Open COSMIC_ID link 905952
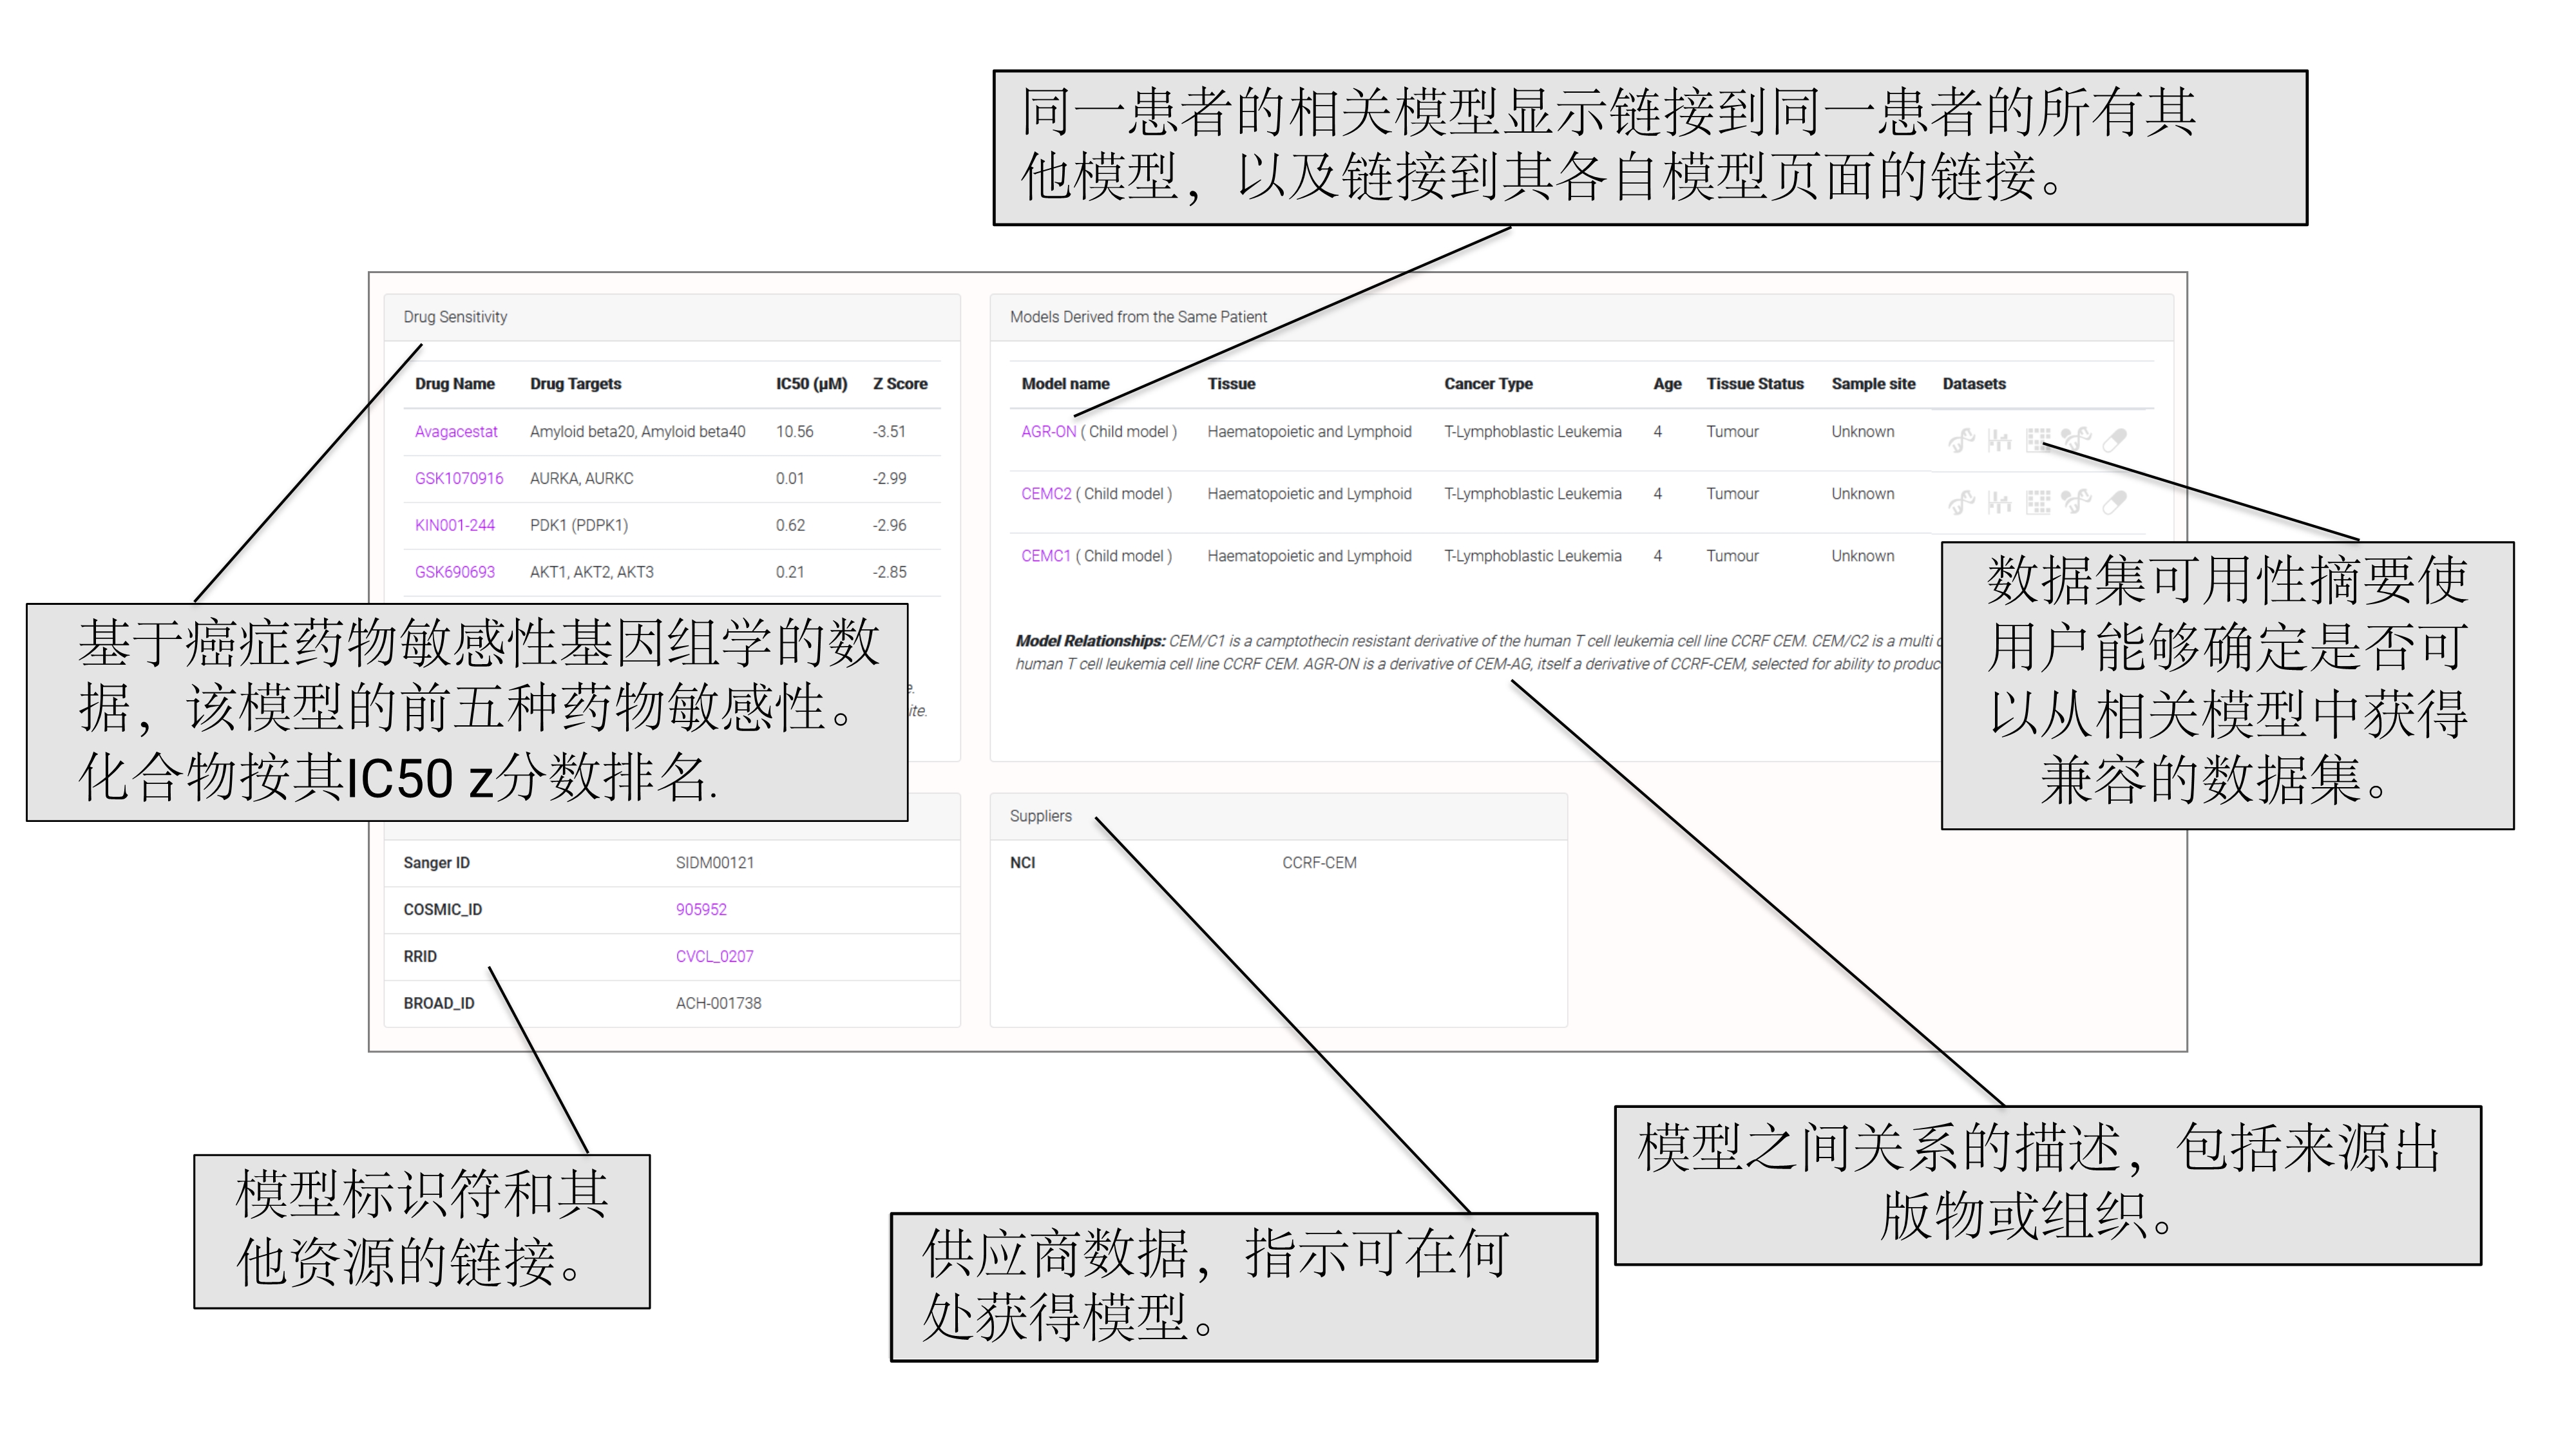2576x1448 pixels. tap(701, 910)
